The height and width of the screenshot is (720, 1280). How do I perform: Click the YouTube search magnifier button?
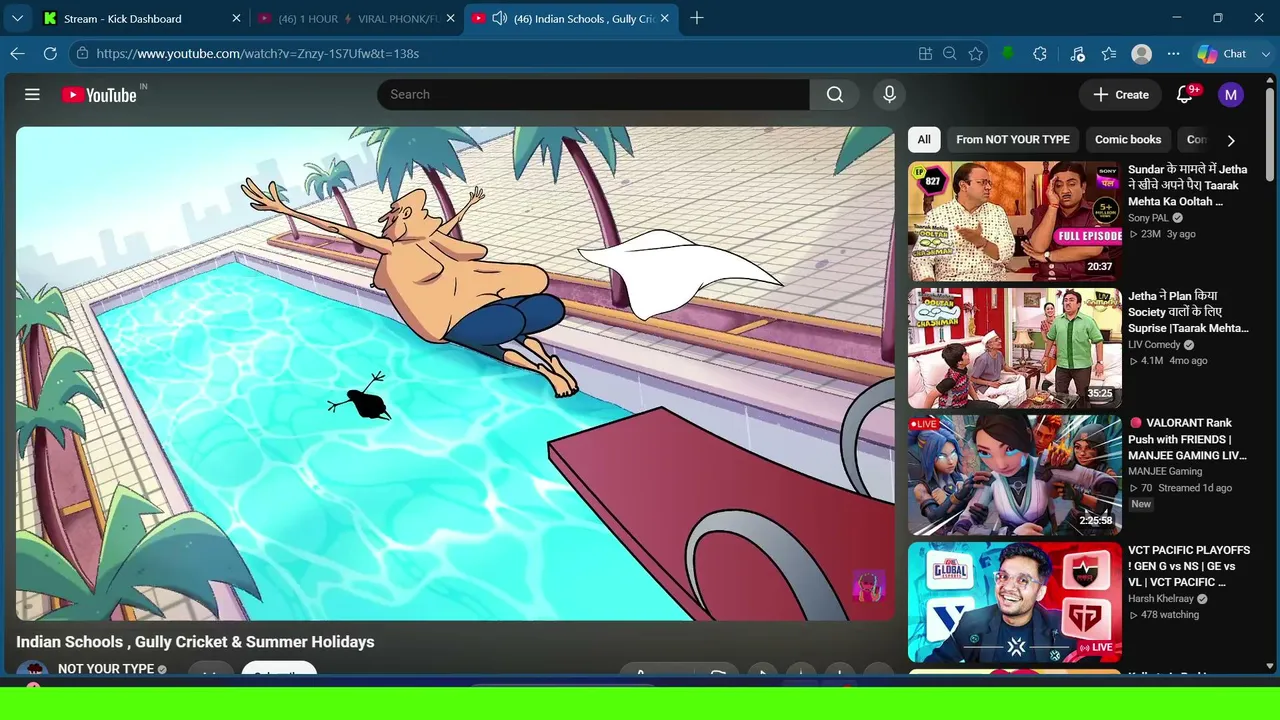(x=835, y=94)
